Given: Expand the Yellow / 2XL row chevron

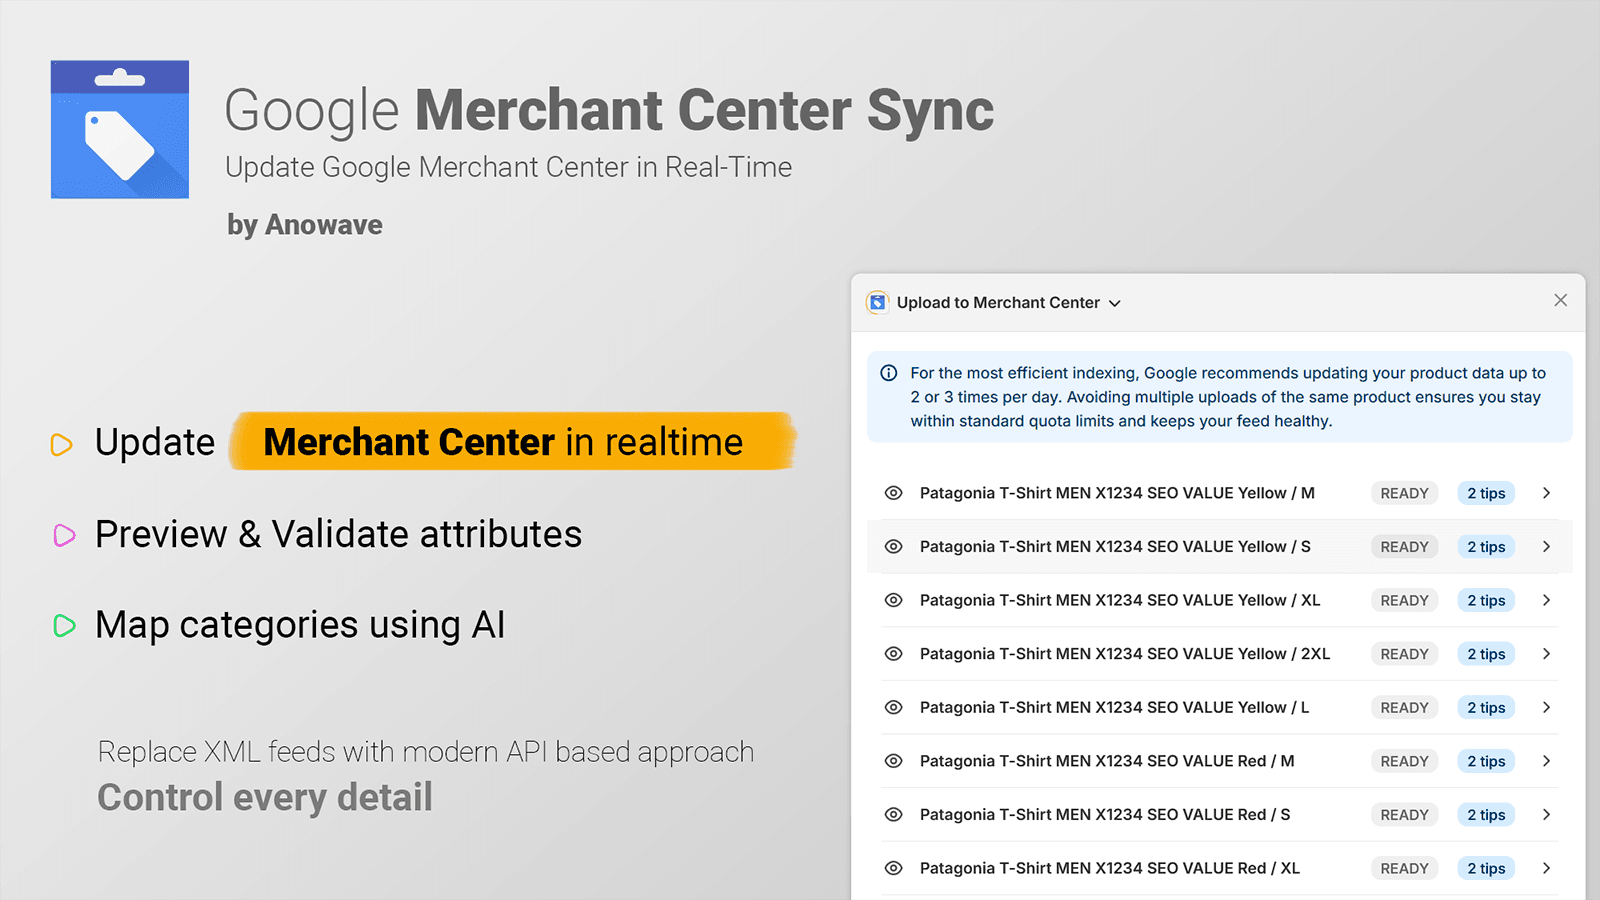Looking at the screenshot, I should (1546, 654).
